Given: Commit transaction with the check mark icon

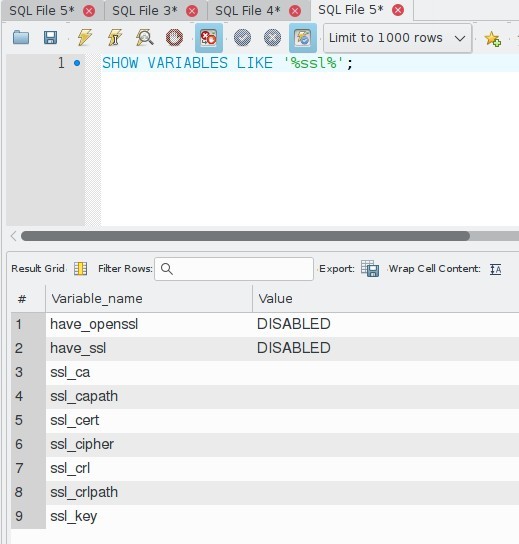Looking at the screenshot, I should tap(242, 37).
